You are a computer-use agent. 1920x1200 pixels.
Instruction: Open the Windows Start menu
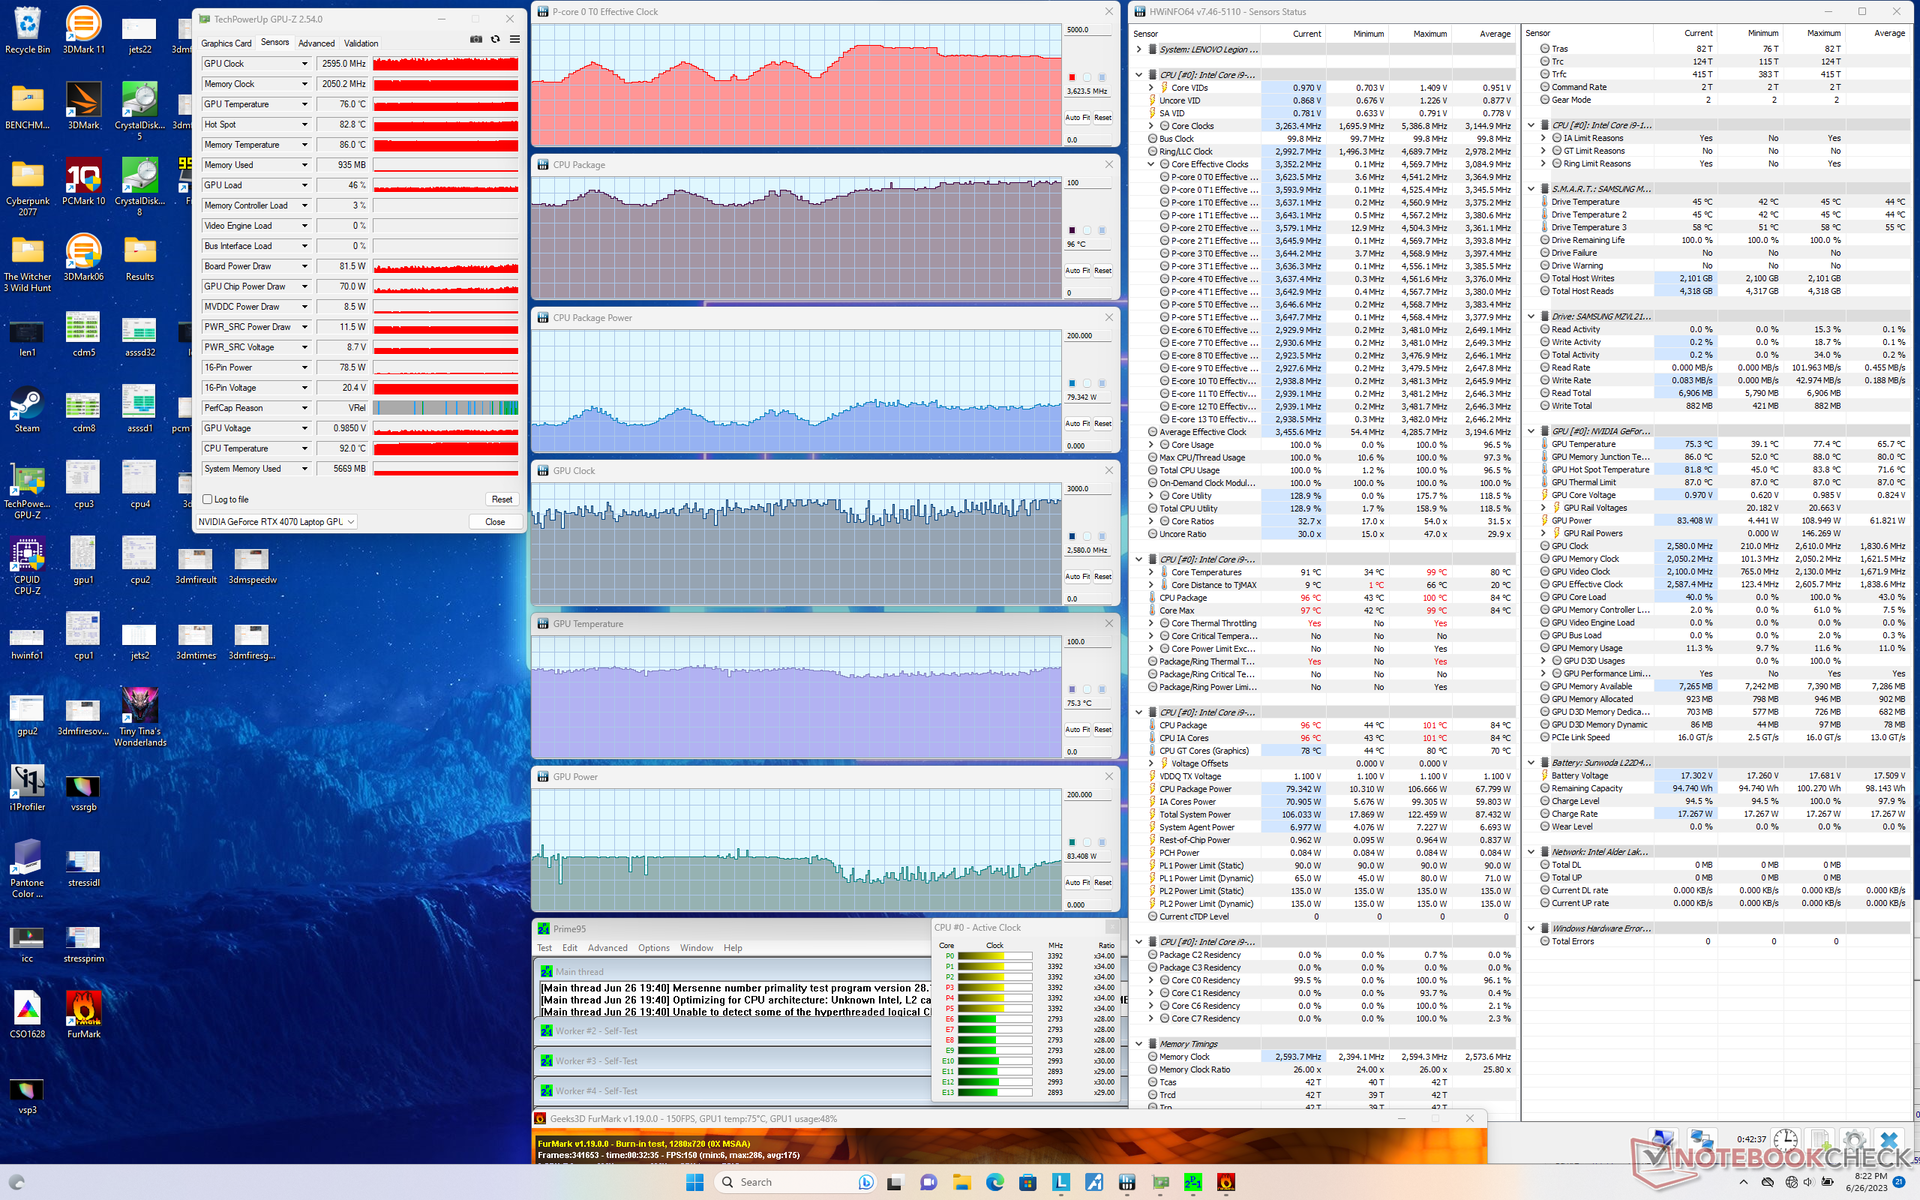click(x=695, y=1182)
